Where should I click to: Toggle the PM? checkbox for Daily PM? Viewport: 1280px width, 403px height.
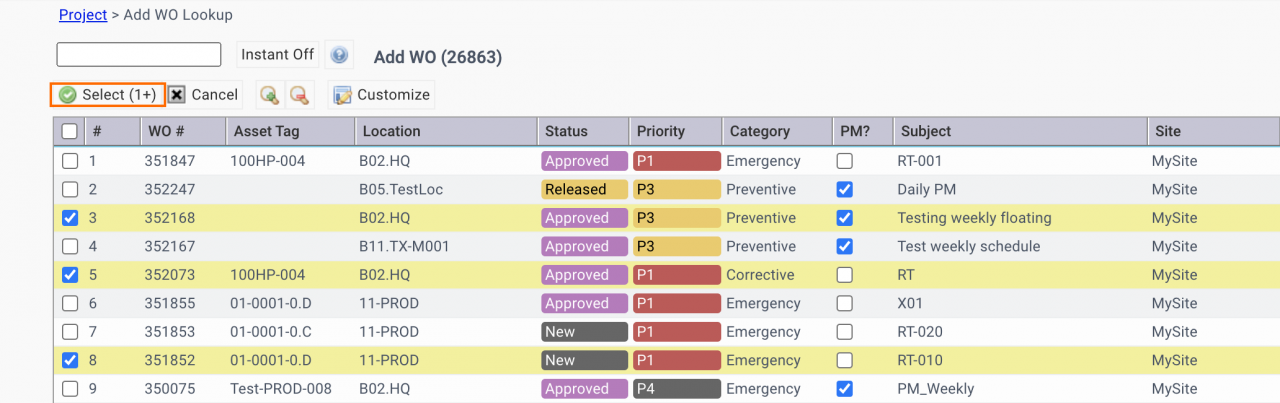tap(845, 189)
